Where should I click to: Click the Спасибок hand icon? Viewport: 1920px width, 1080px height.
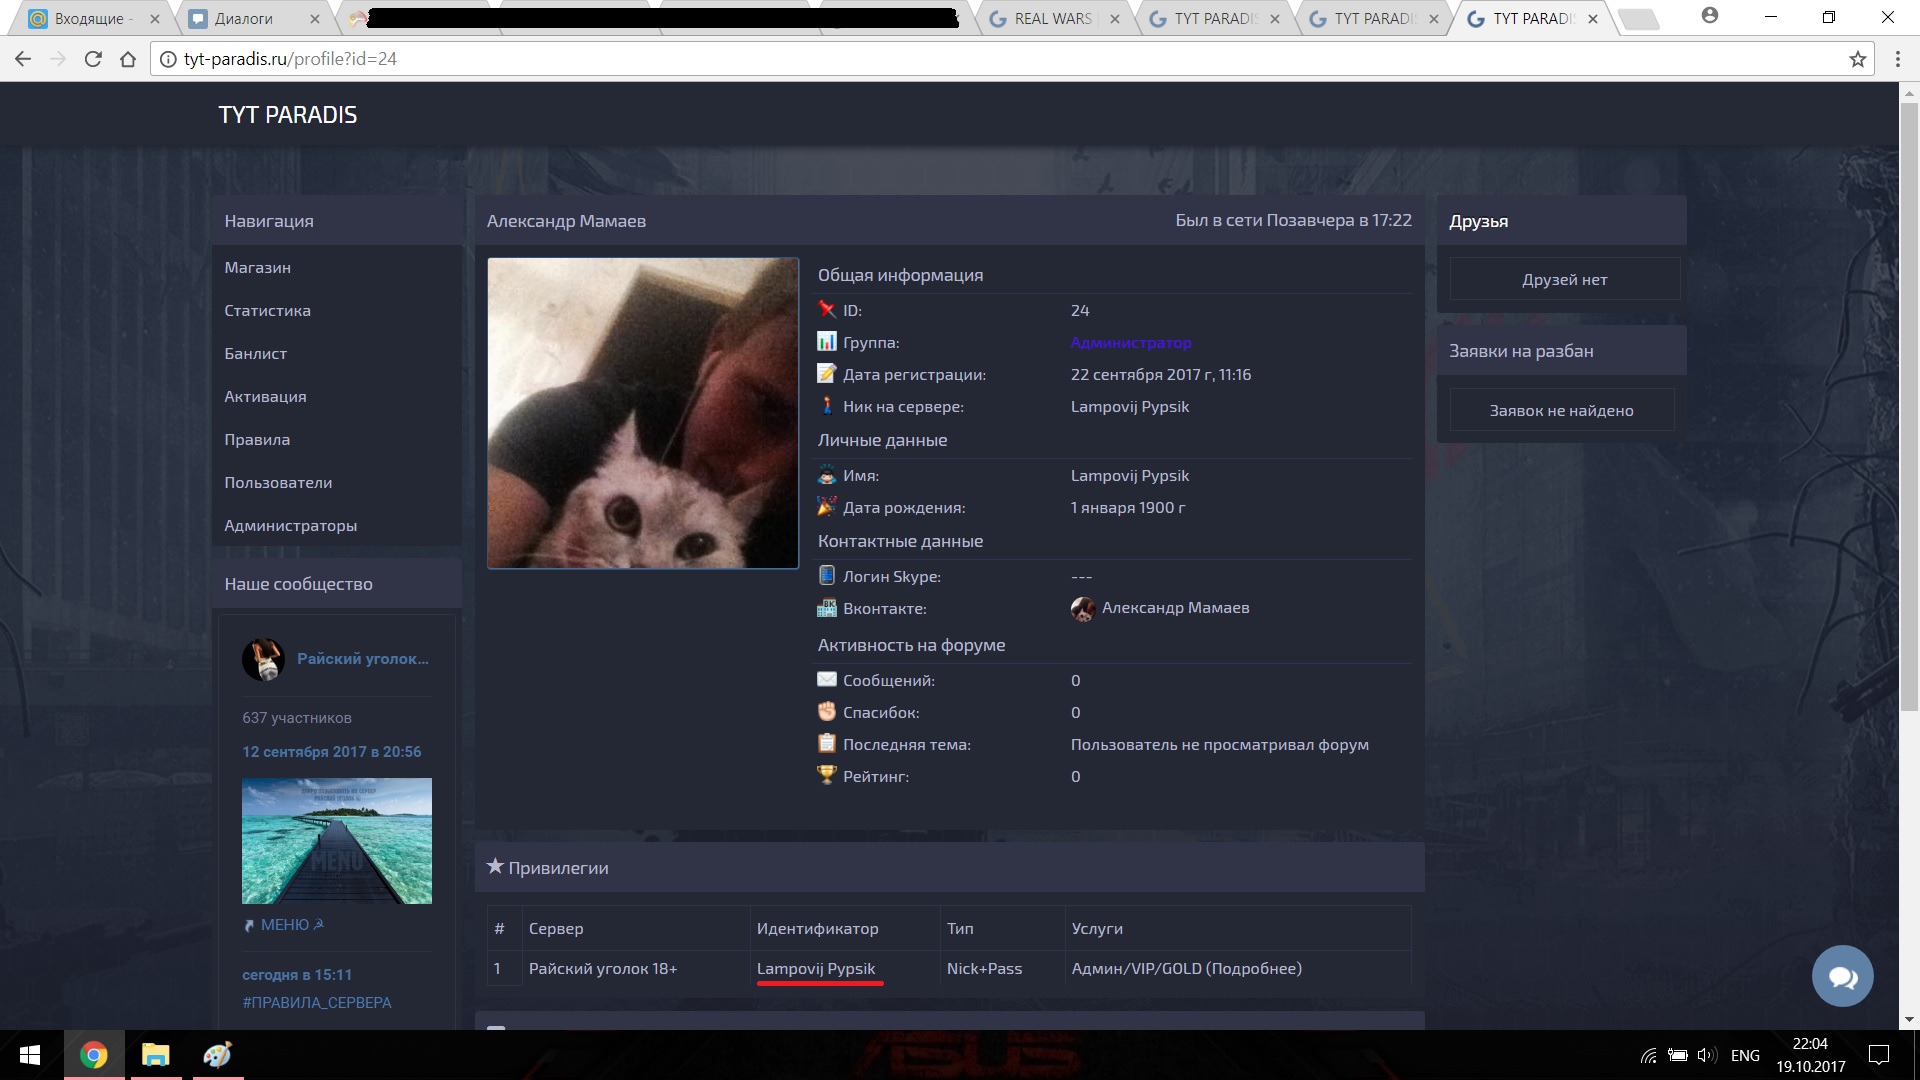827,712
